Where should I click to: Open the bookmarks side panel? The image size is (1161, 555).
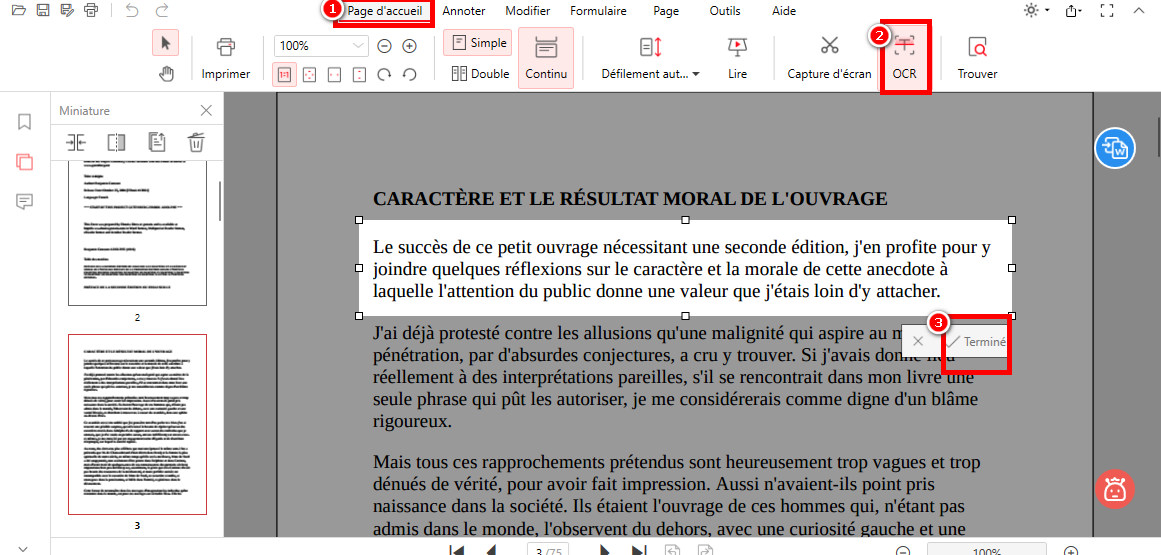click(24, 122)
